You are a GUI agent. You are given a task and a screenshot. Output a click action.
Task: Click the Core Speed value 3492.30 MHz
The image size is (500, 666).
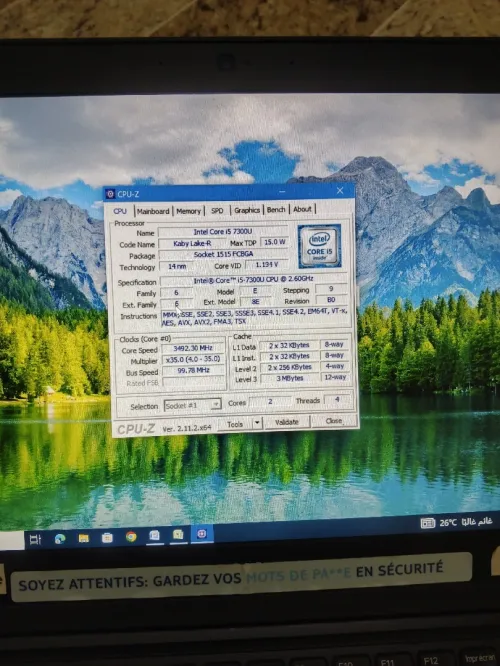coord(193,348)
